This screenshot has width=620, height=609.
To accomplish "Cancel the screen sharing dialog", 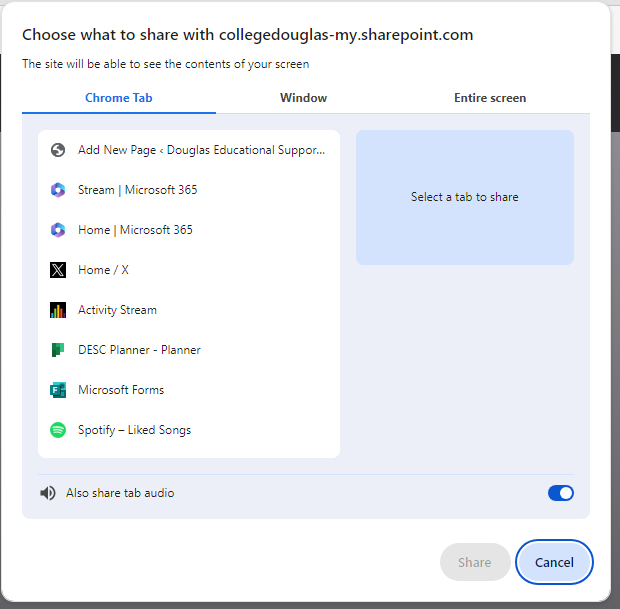I will point(554,562).
